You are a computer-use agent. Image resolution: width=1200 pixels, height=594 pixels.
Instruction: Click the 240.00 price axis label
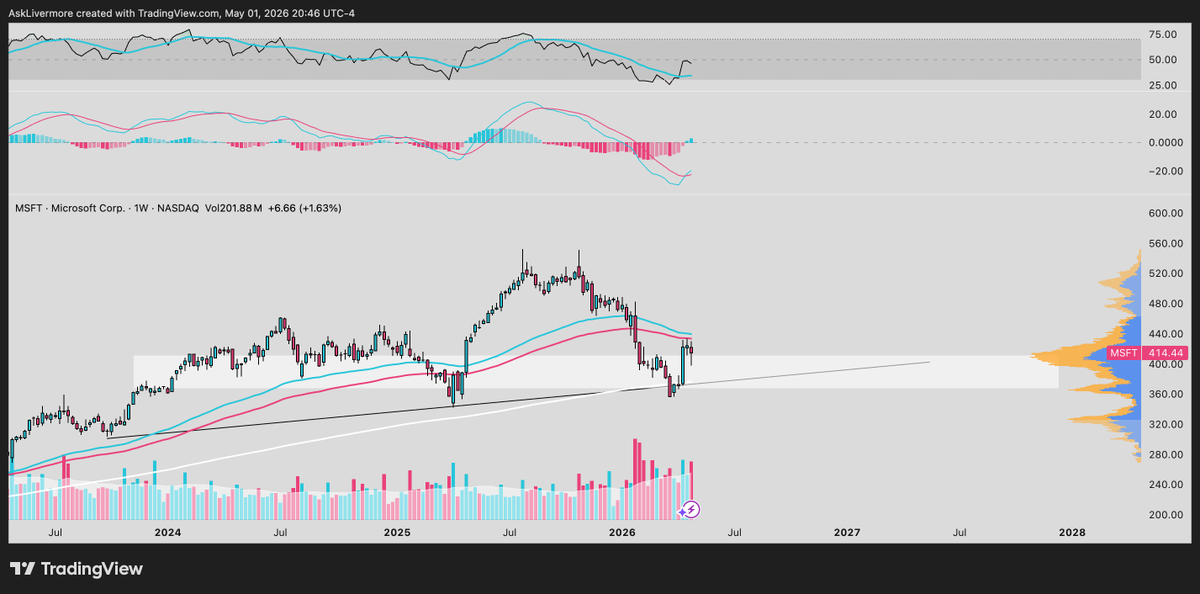(1164, 484)
